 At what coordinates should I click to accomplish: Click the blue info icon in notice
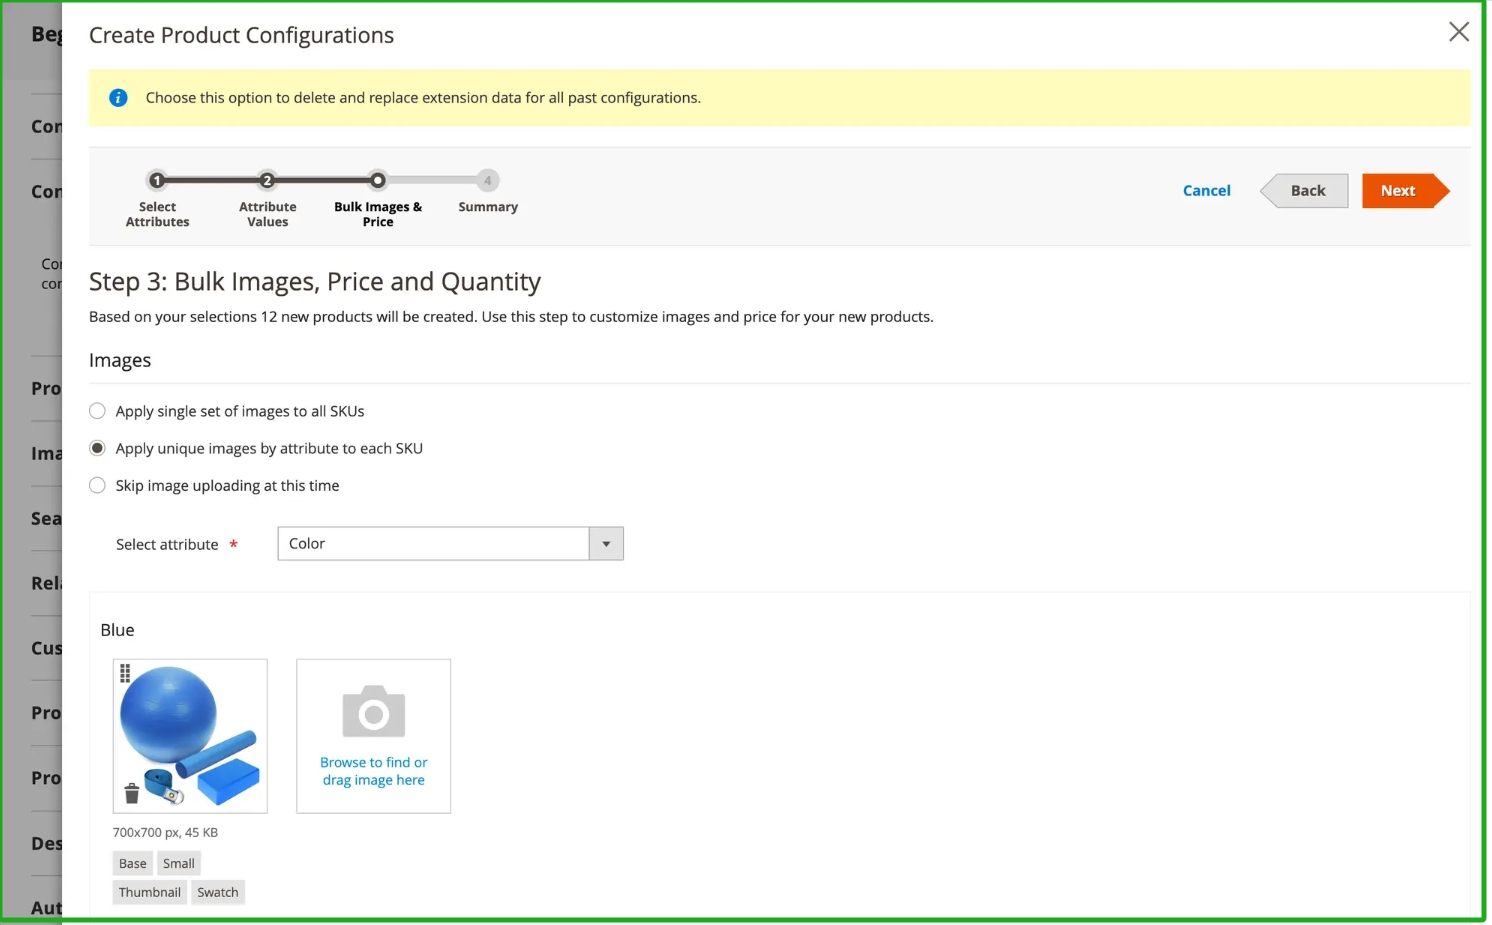click(x=118, y=98)
